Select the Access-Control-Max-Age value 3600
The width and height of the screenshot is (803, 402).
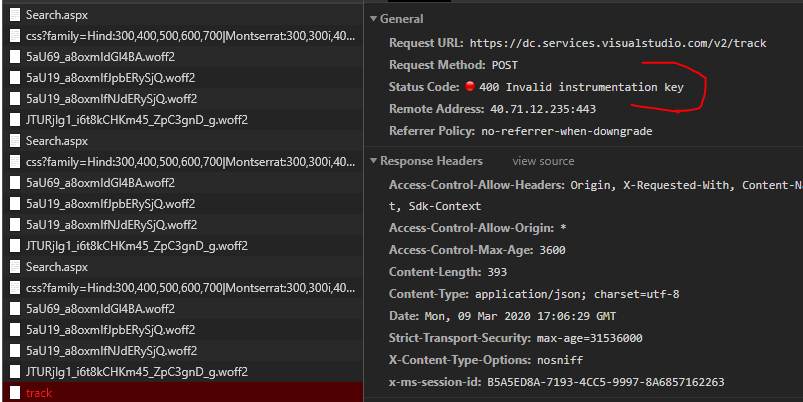tap(552, 250)
